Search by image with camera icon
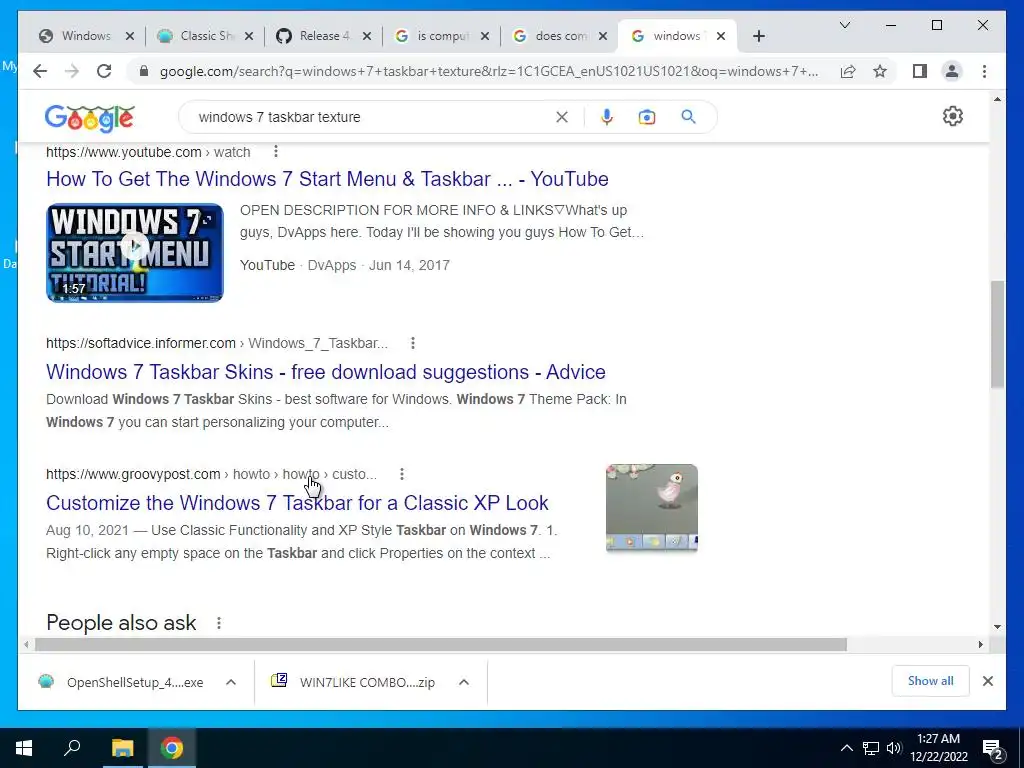1024x768 pixels. (x=647, y=117)
